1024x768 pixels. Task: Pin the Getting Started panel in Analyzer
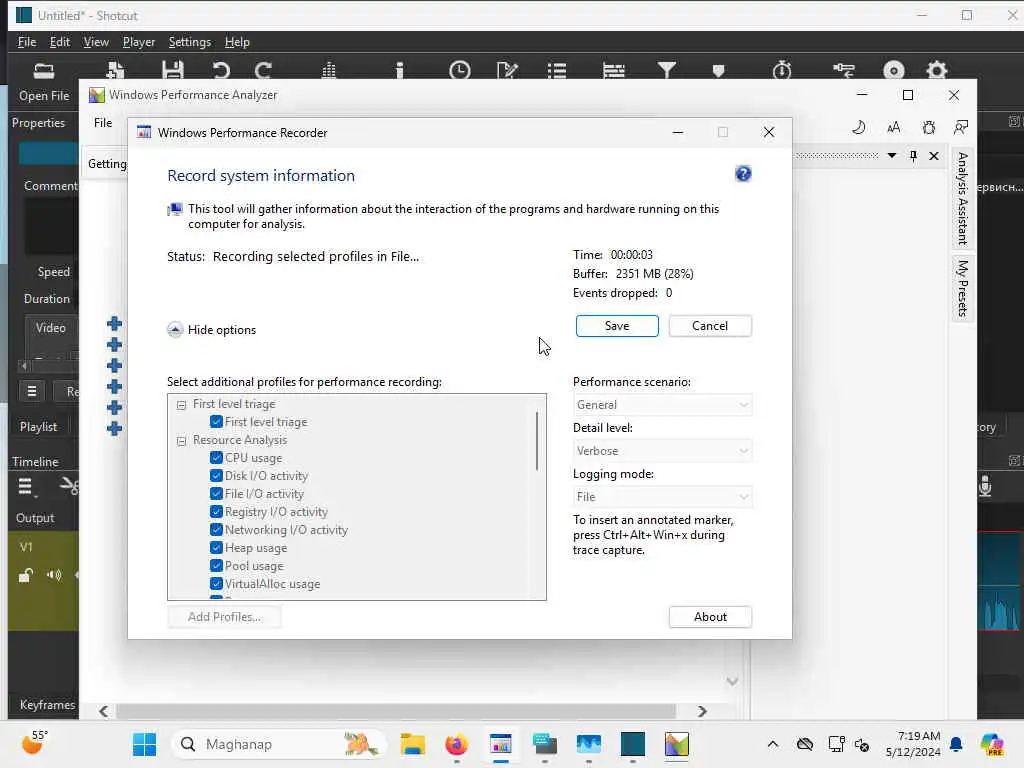pos(913,155)
